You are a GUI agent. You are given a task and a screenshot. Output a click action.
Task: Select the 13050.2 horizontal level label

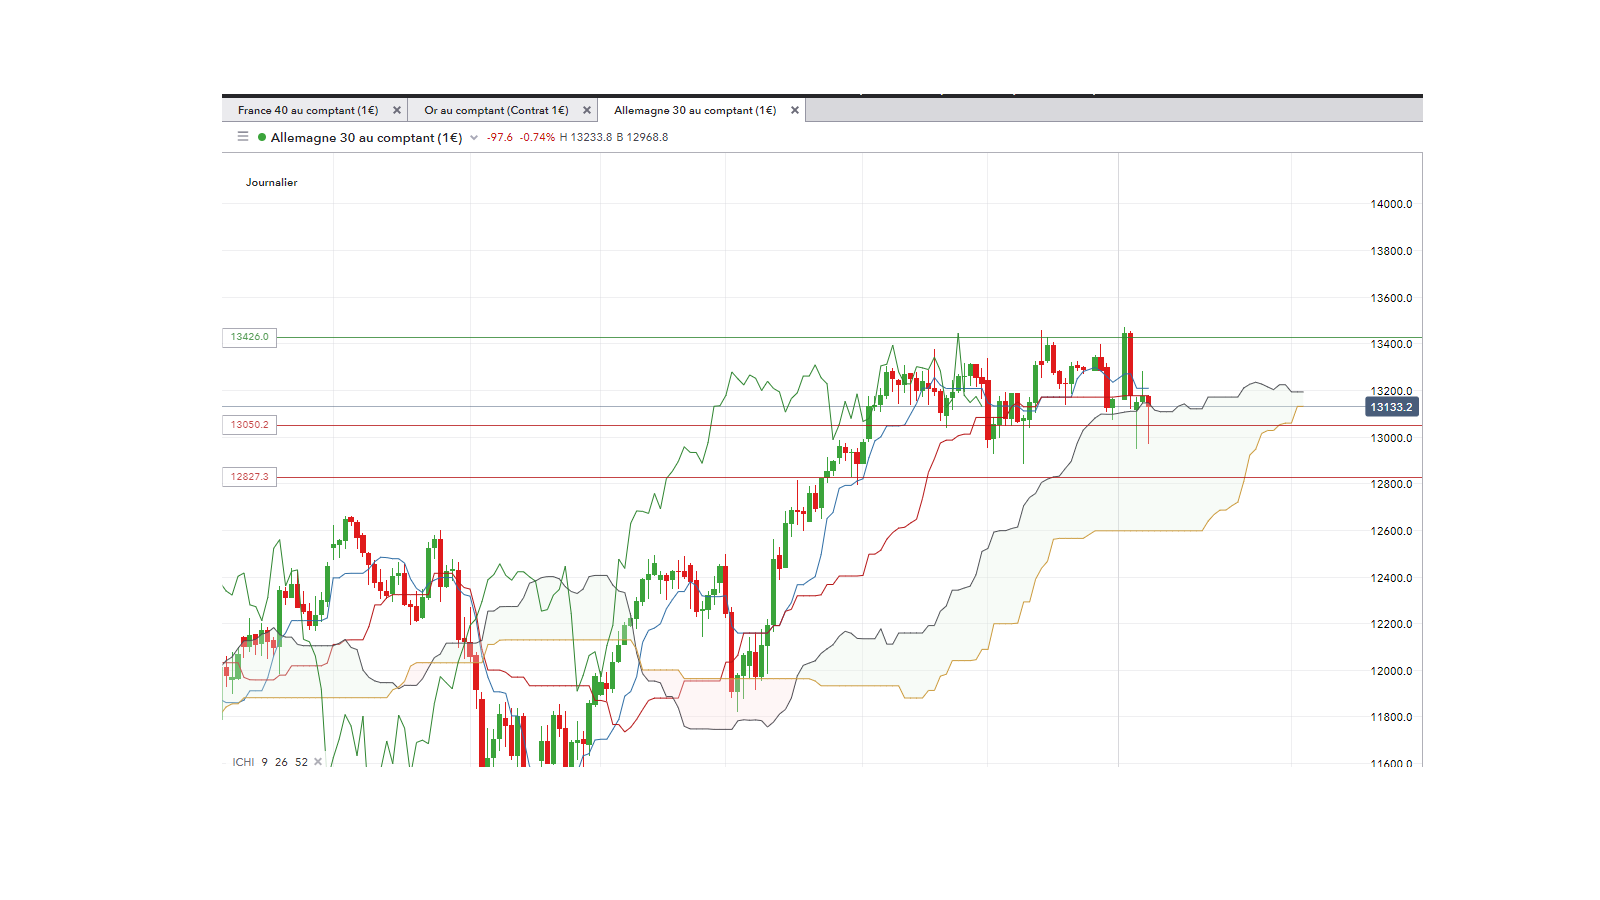[x=249, y=425]
